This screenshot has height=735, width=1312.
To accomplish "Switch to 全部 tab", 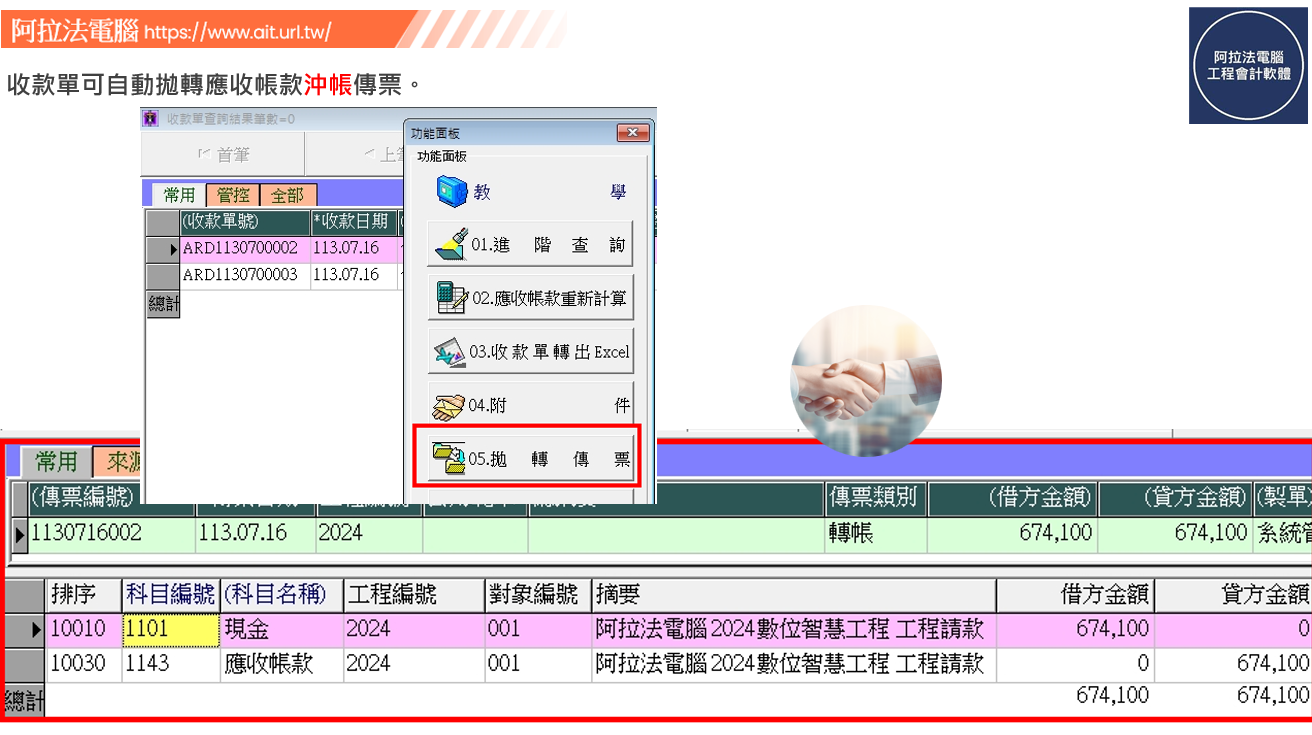I will click(x=287, y=195).
